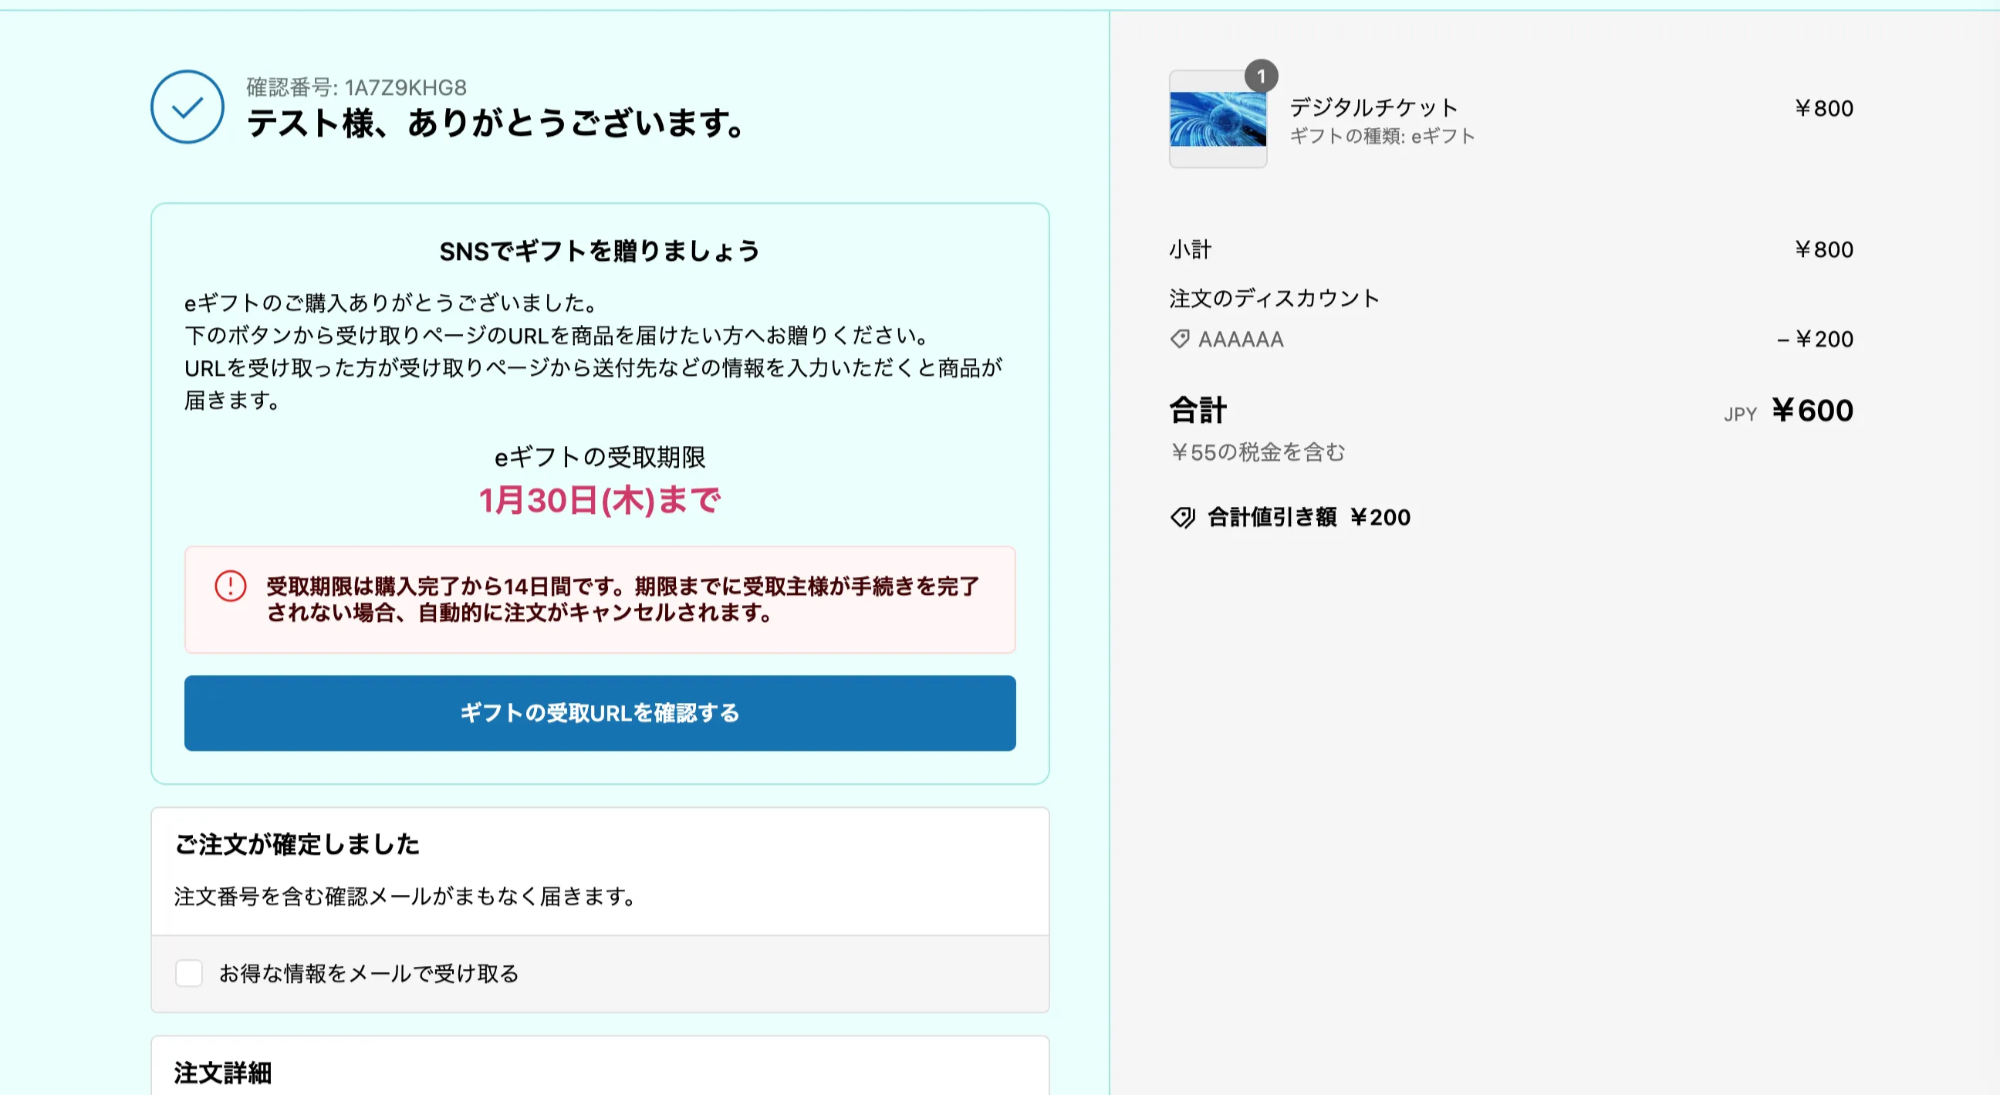
Task: Click the デジタルチケット product name
Action: pos(1373,107)
